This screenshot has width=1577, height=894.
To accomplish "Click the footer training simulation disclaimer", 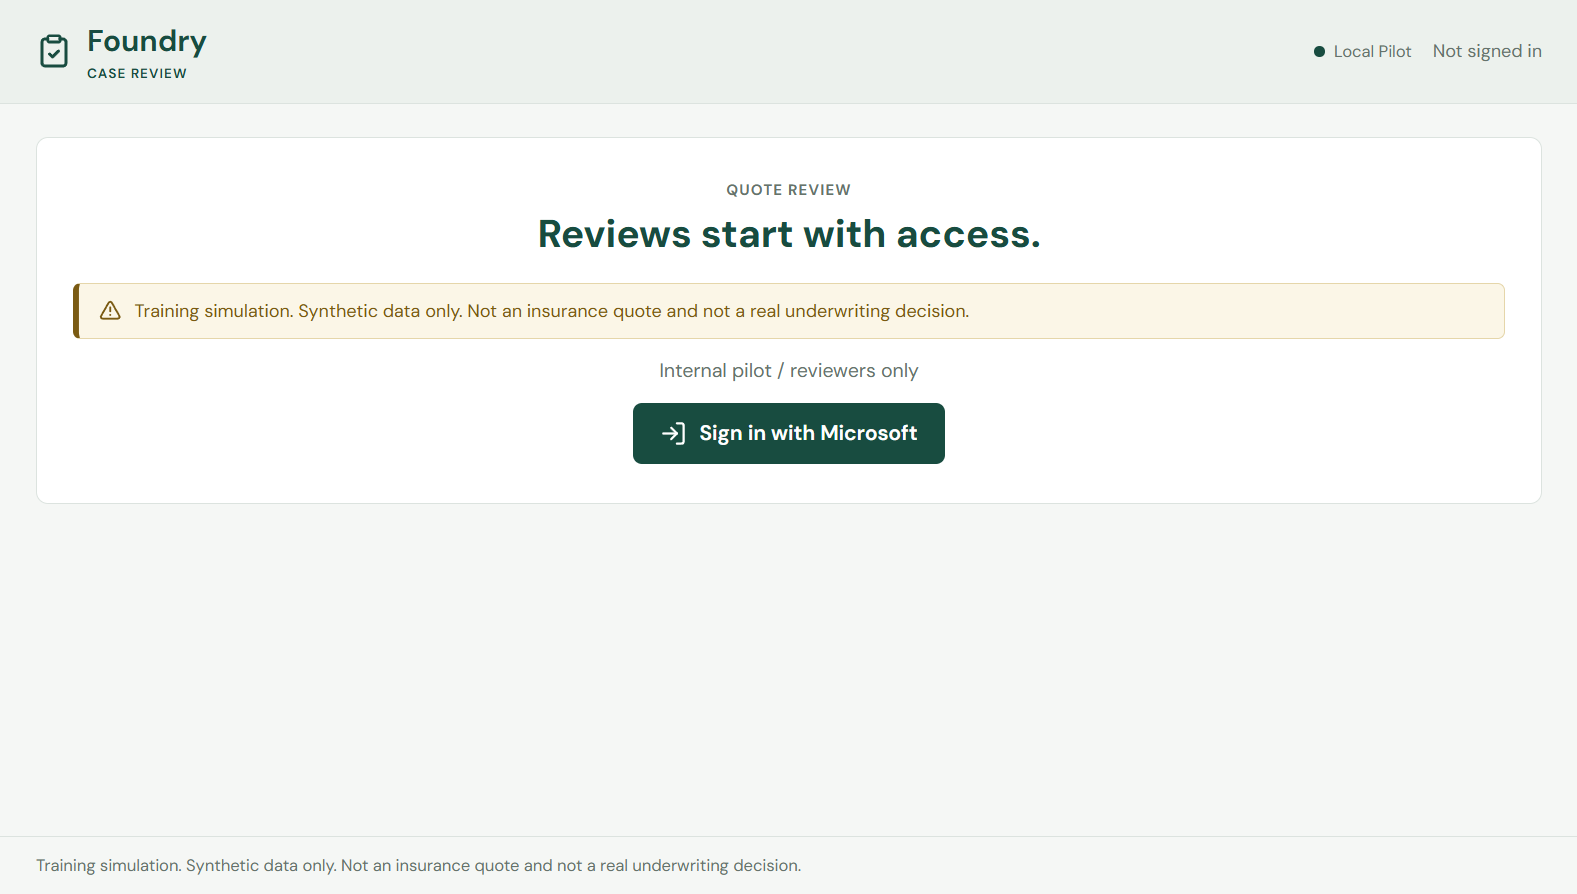I will click(x=419, y=865).
